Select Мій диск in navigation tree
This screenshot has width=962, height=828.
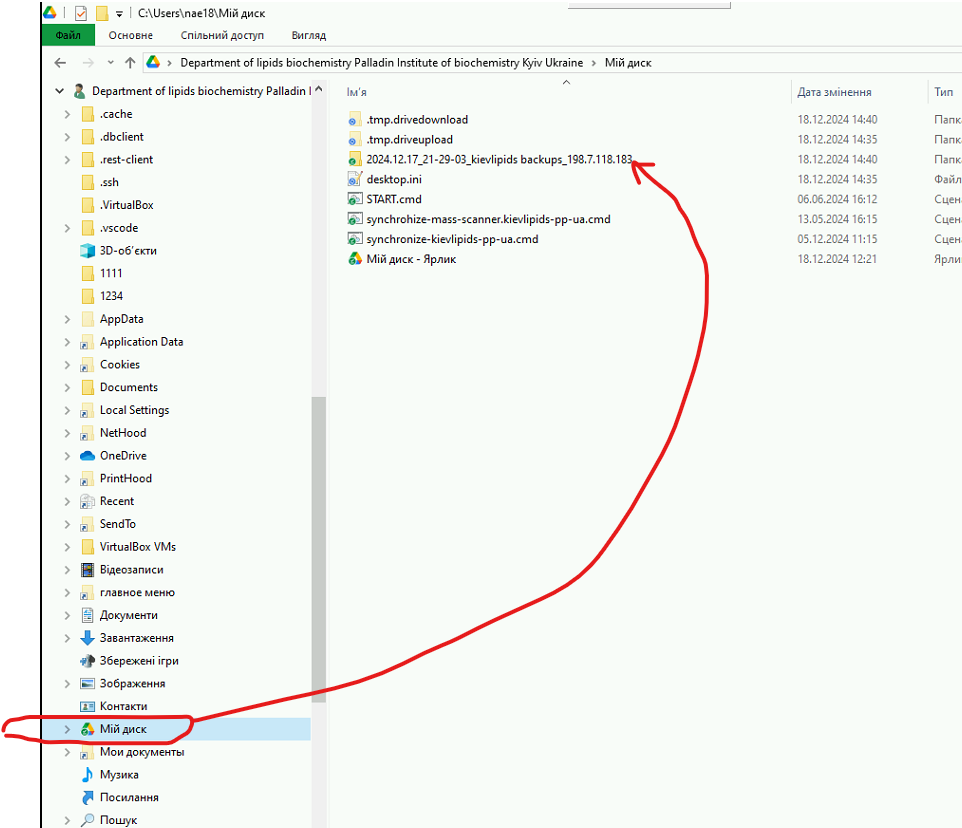coord(123,729)
